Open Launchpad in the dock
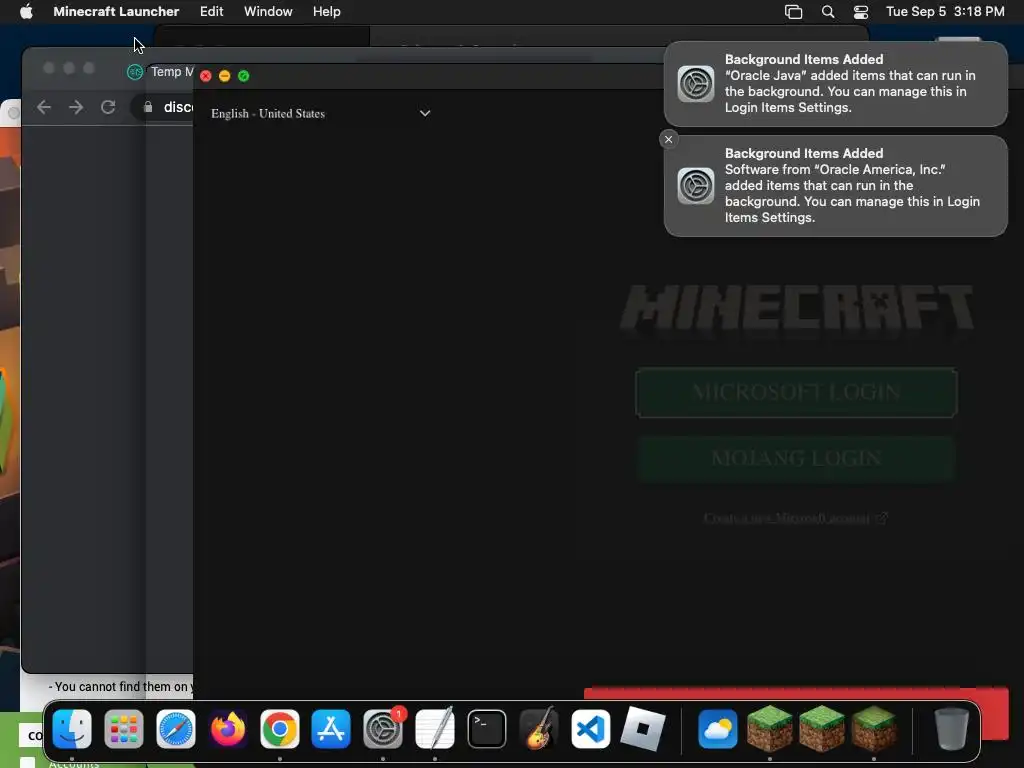The width and height of the screenshot is (1024, 768). tap(123, 729)
